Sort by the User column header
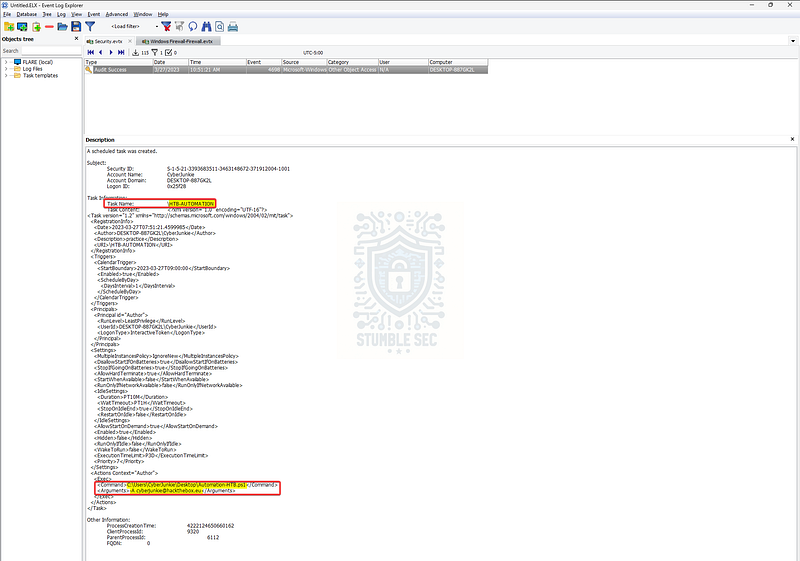Image resolution: width=800 pixels, height=561 pixels. (403, 62)
